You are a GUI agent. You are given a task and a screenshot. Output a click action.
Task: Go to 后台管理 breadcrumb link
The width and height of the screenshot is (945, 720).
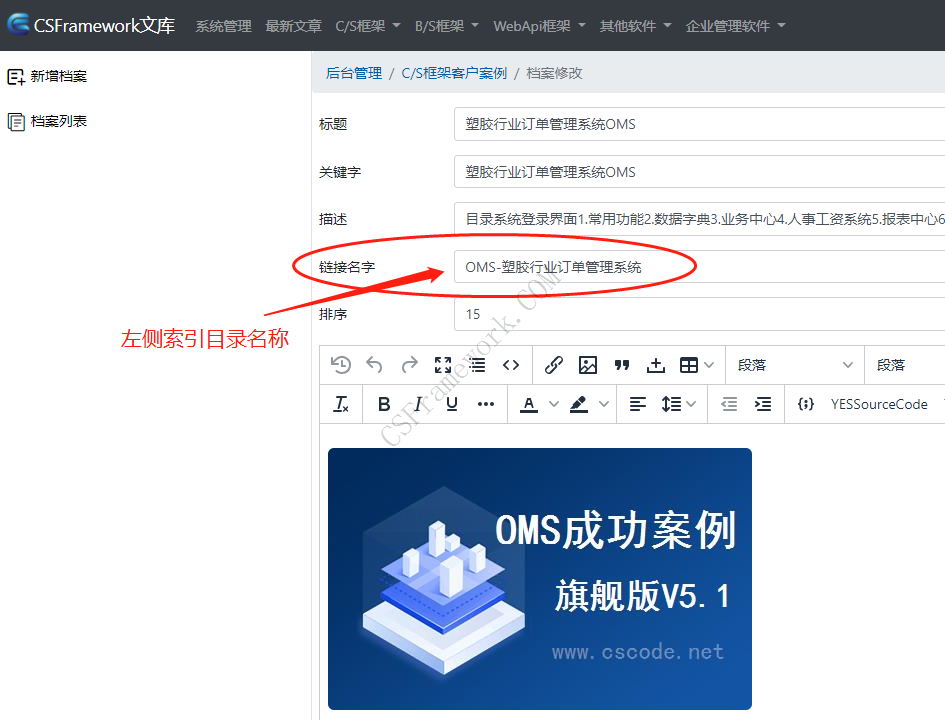pos(354,74)
